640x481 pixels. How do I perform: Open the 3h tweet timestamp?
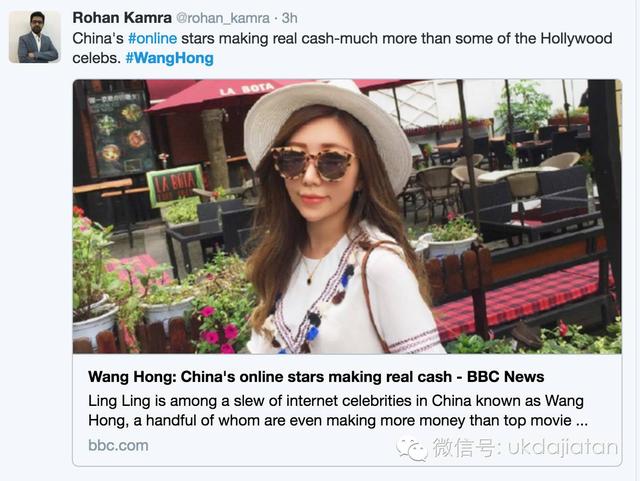[289, 18]
